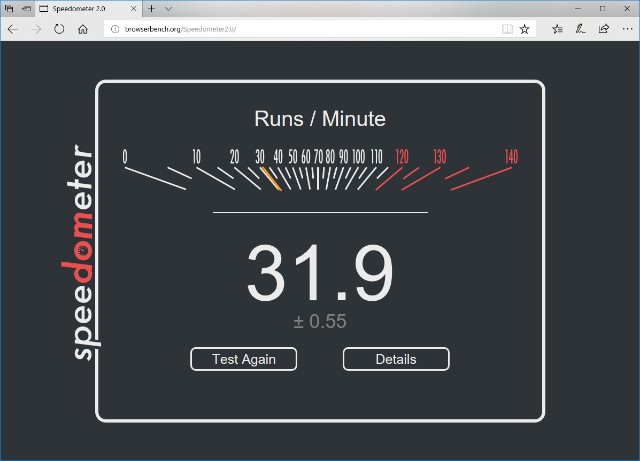Open Reading view book icon
Viewport: 640px width, 461px height.
point(507,29)
